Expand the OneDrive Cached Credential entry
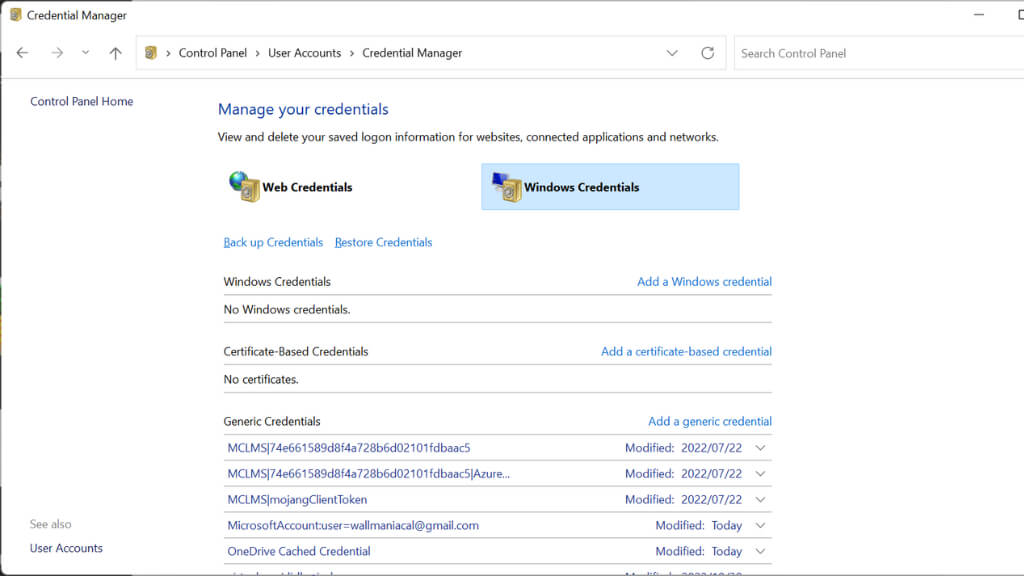 pos(761,551)
